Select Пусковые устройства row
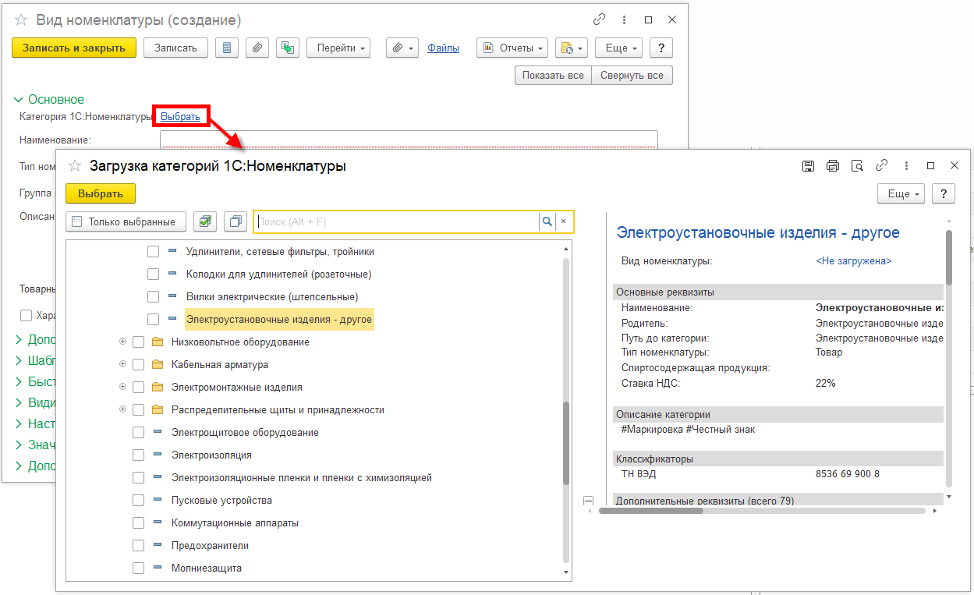Image resolution: width=974 pixels, height=595 pixels. coord(222,500)
